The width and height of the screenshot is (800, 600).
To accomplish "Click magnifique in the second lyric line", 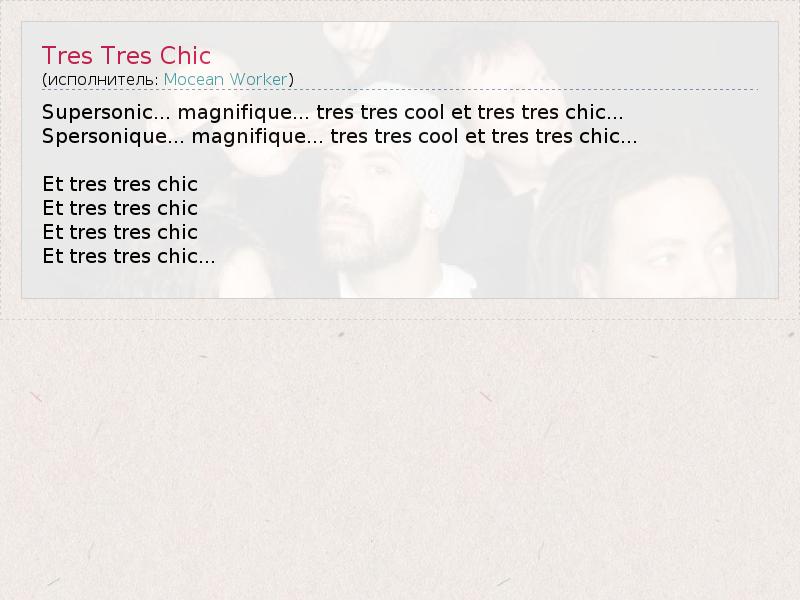I will [250, 137].
